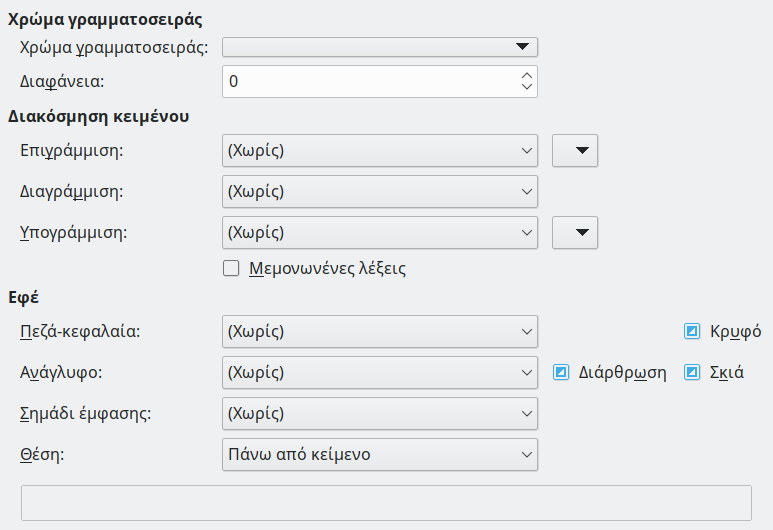Screen dimensions: 773x530
Task: Expand the Διαγράμμιση strikethrough dropdown
Action: pyautogui.click(x=379, y=192)
